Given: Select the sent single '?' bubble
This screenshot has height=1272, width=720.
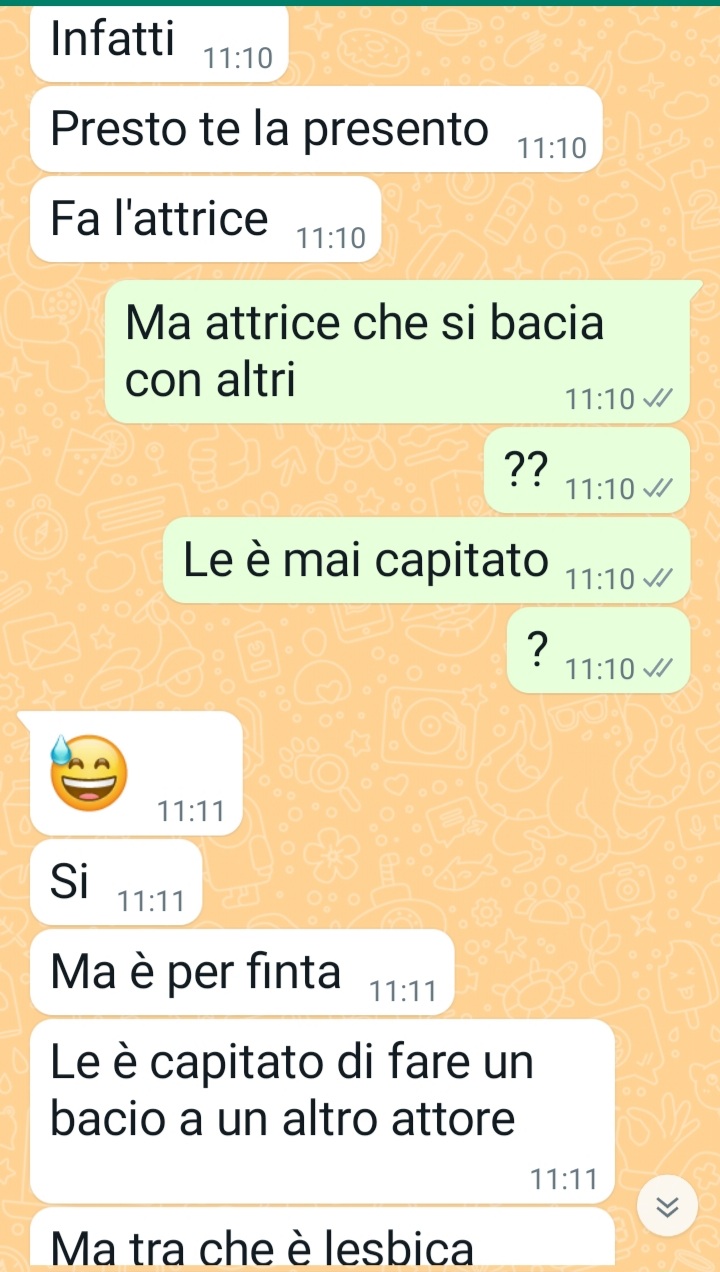Looking at the screenshot, I should tap(598, 650).
